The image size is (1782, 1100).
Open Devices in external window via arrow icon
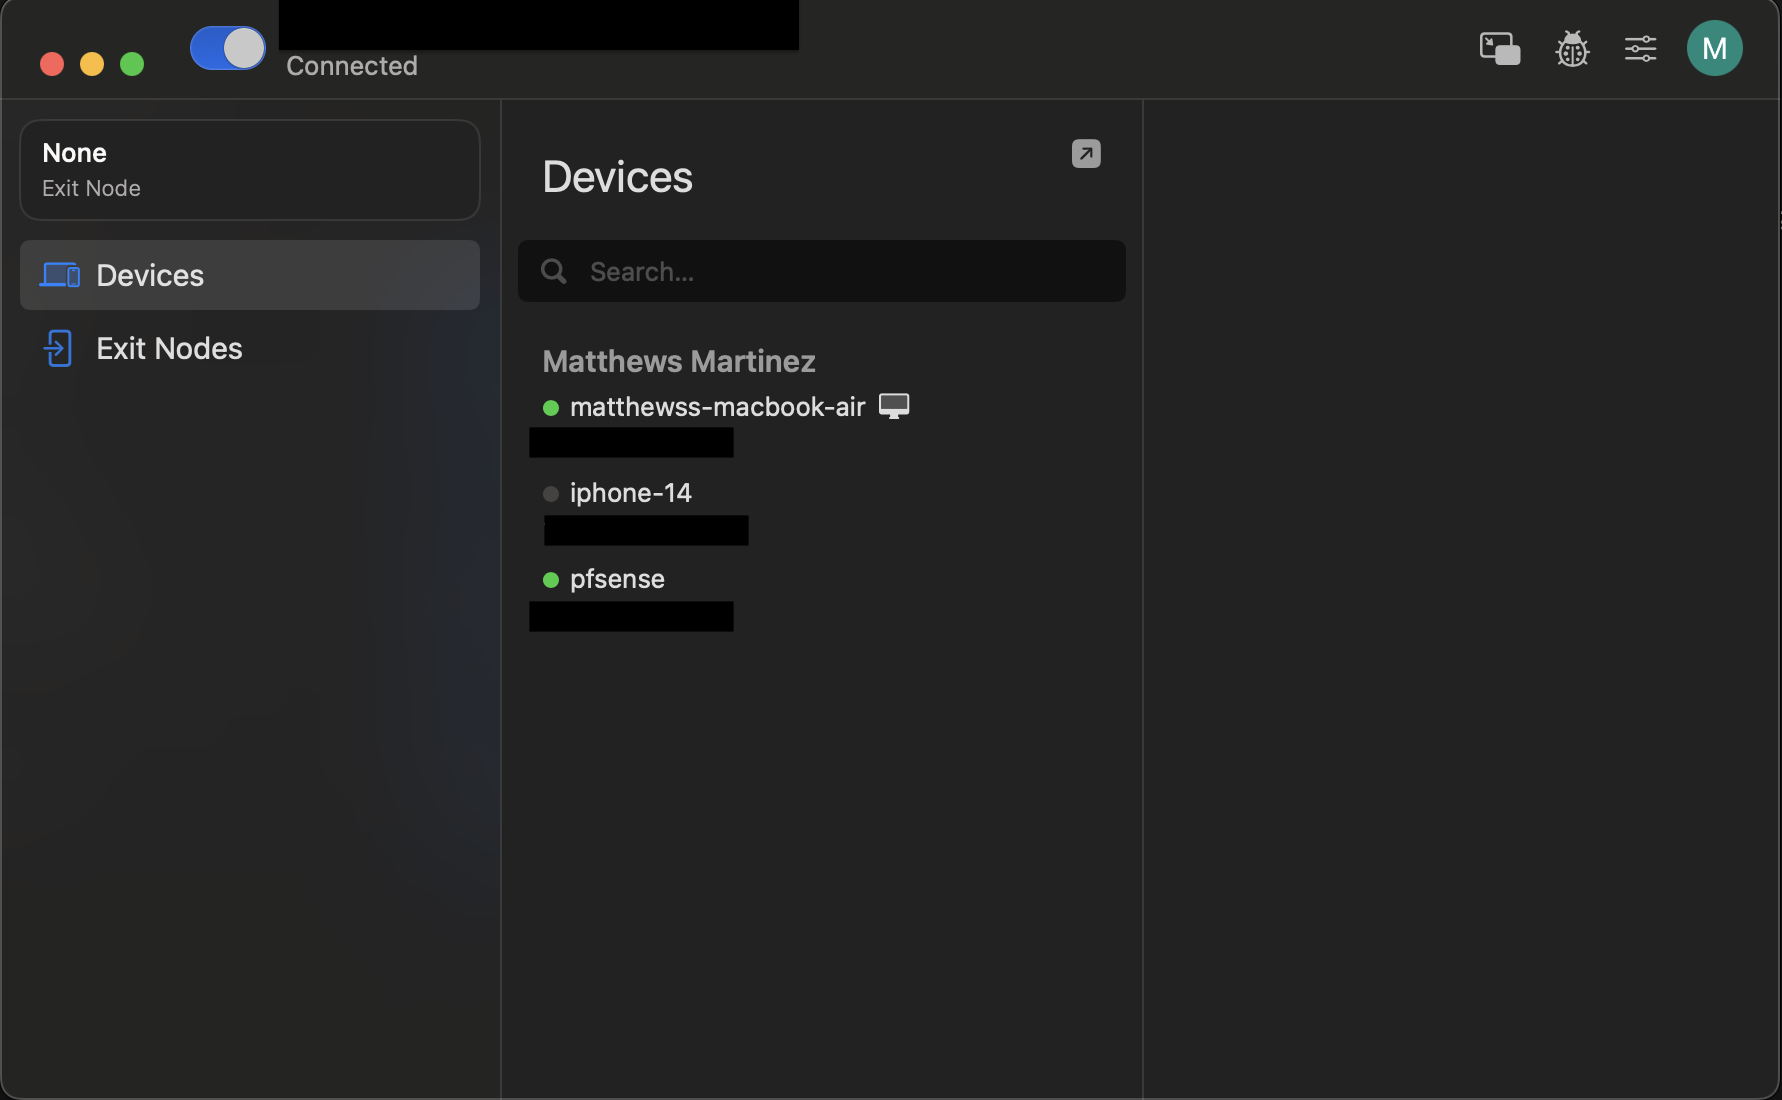1086,154
